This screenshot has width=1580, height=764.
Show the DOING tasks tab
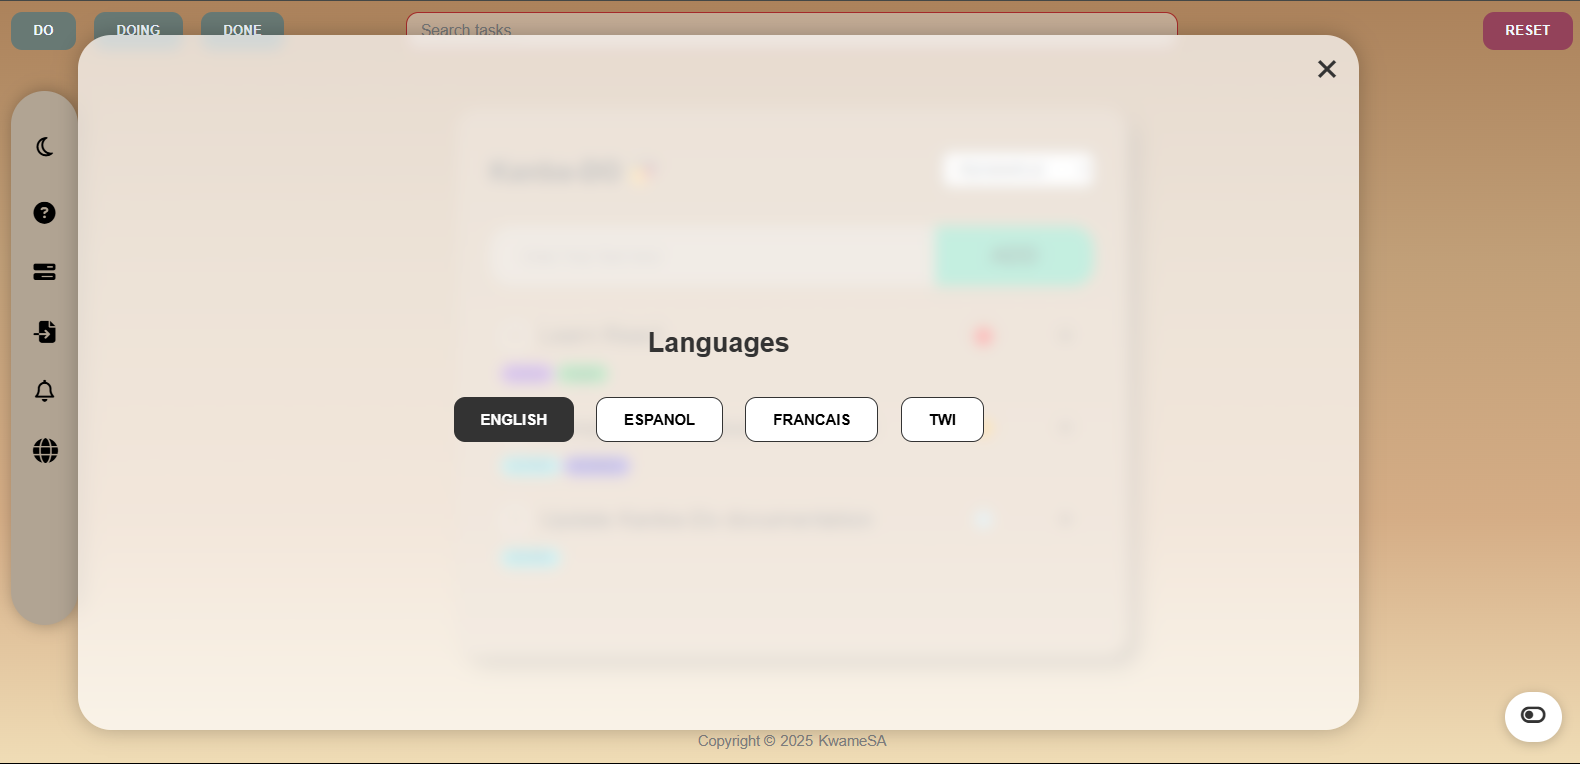[138, 30]
